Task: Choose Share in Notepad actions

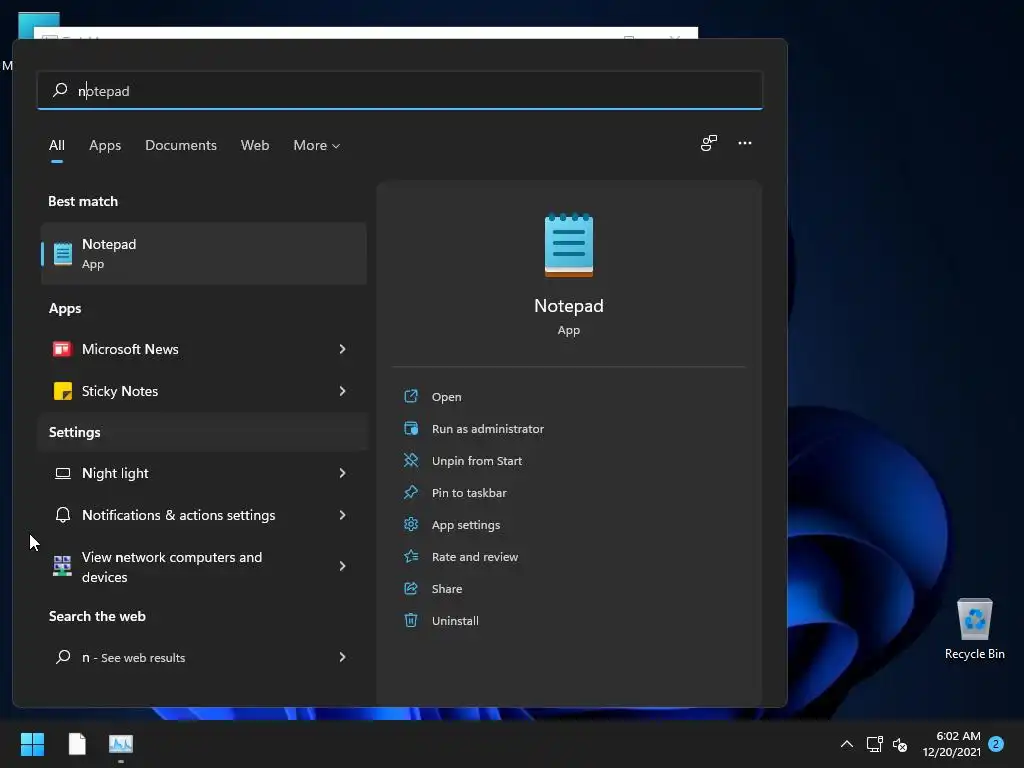Action: (x=447, y=588)
